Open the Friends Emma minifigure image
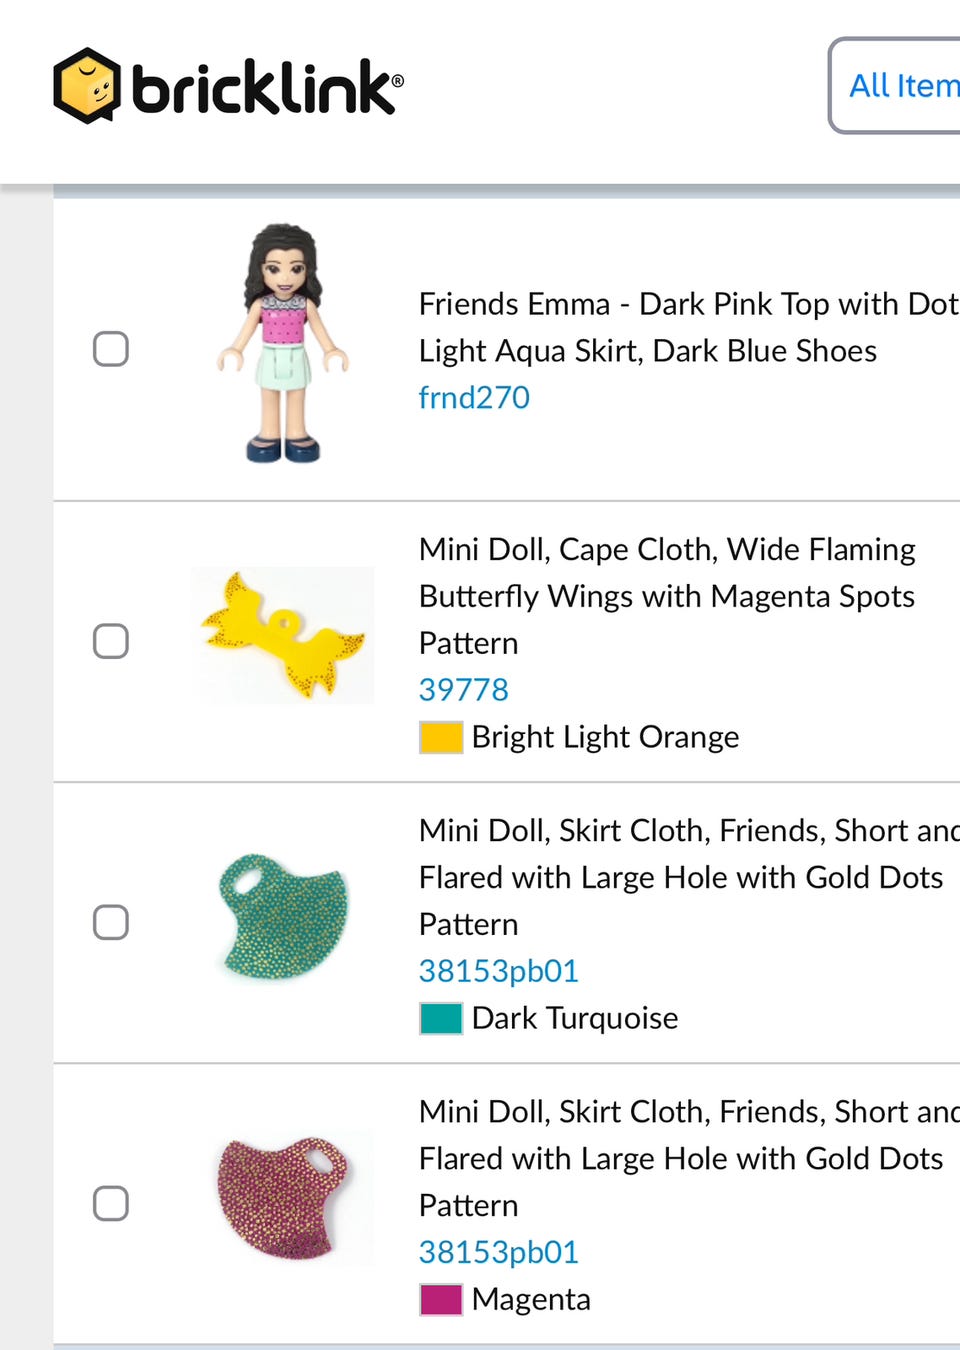 tap(283, 343)
